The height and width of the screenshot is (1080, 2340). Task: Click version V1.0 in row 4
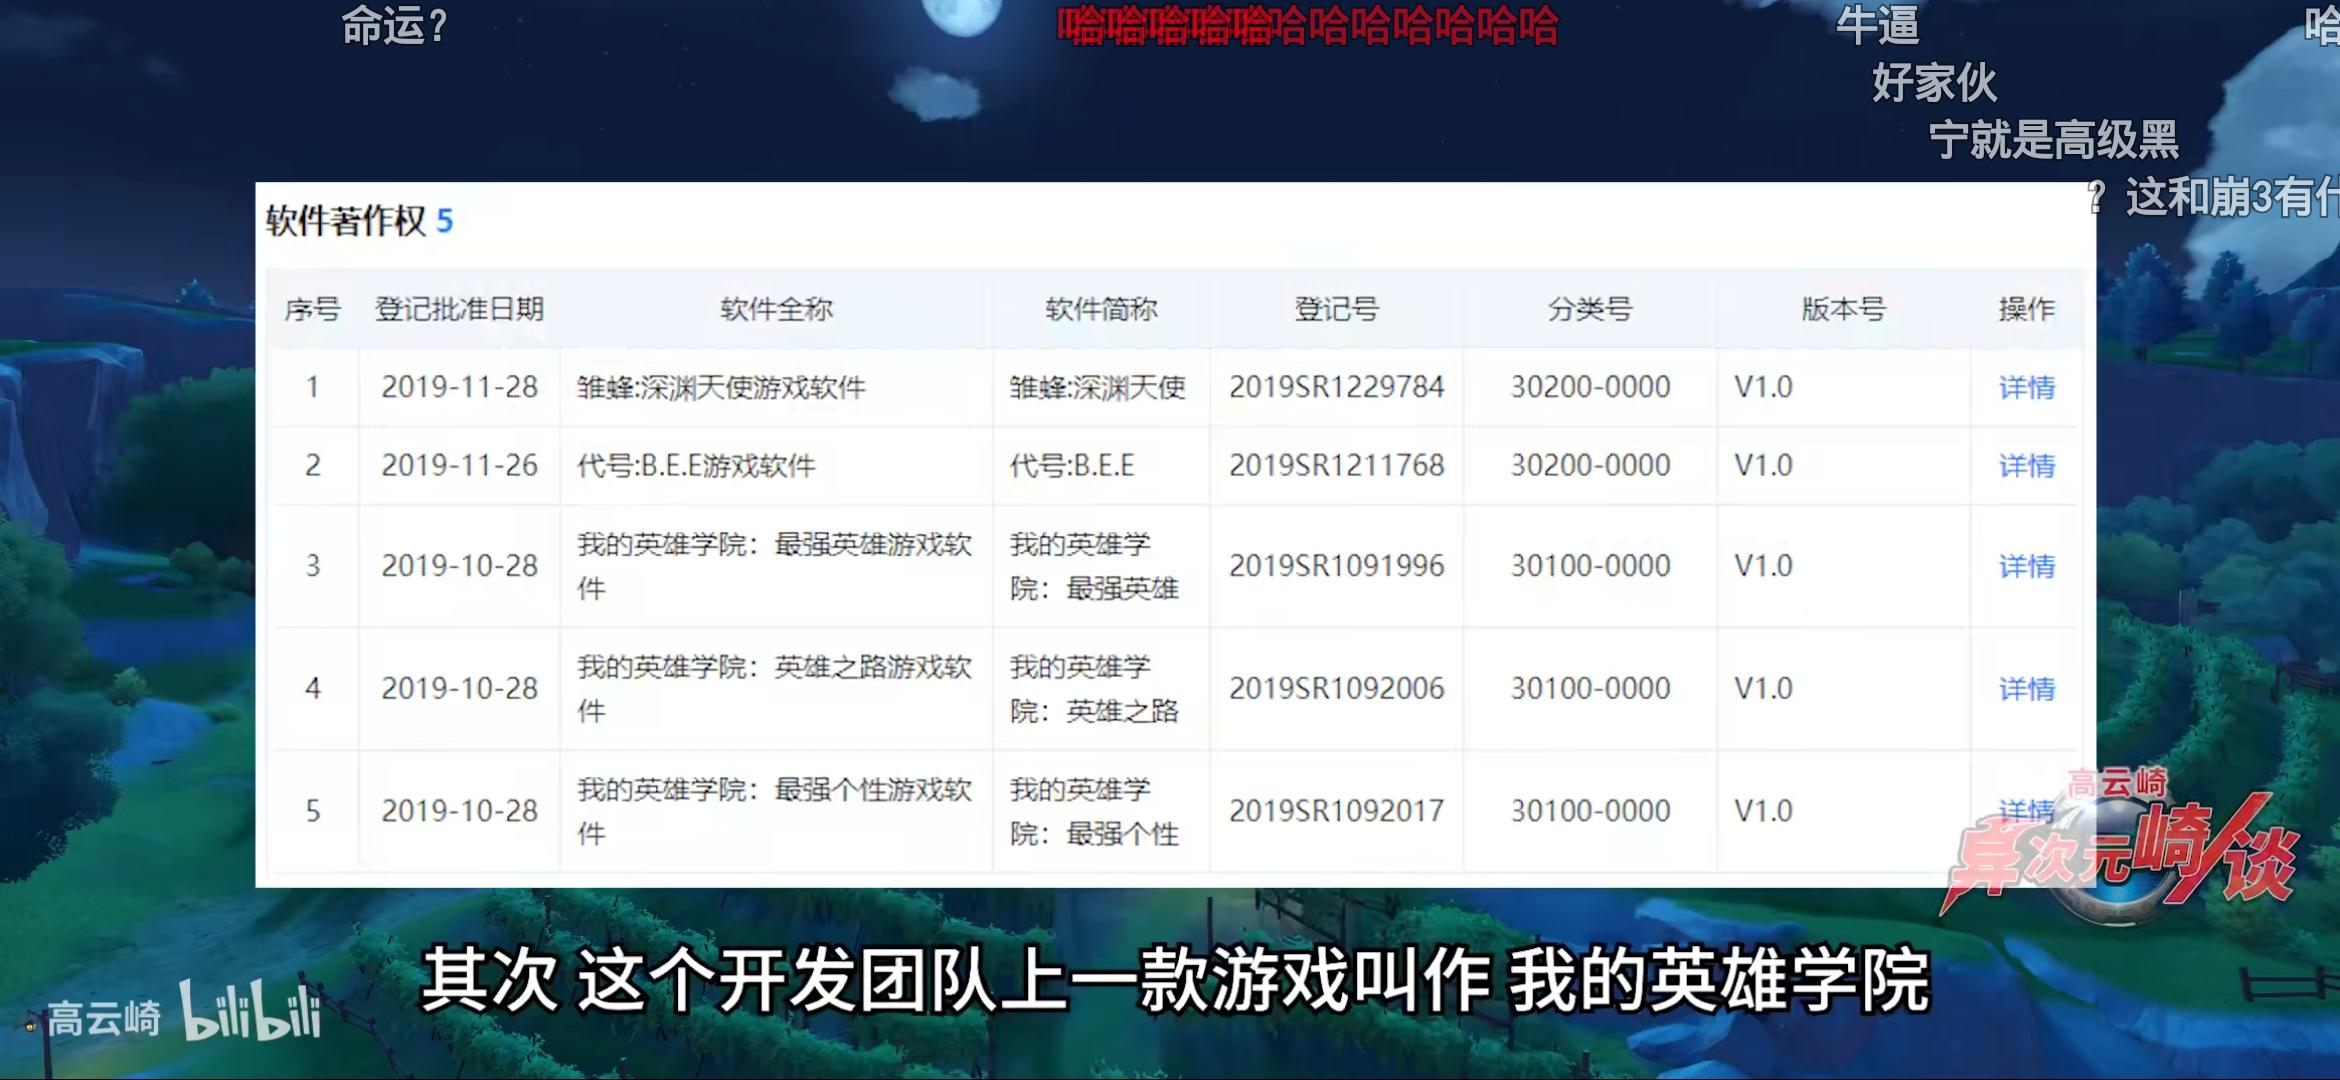click(1763, 689)
